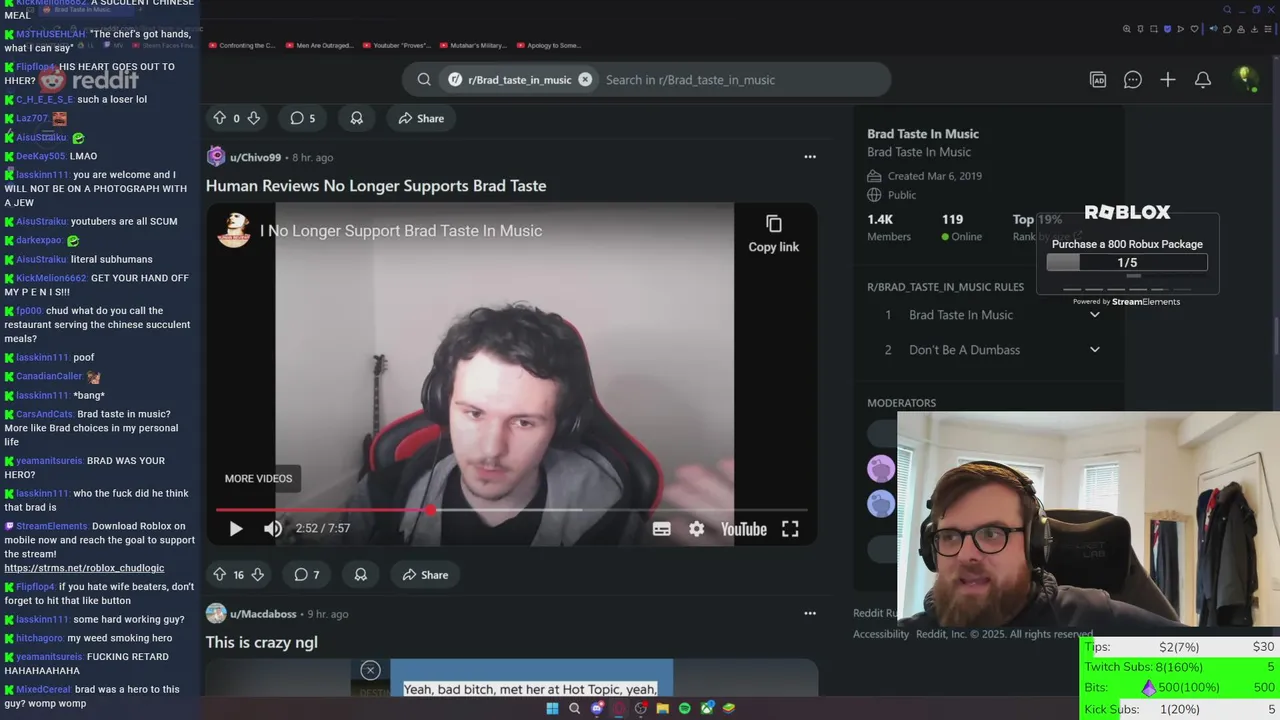Watch on YouTube via the logo
1280x720 pixels.
tap(744, 529)
